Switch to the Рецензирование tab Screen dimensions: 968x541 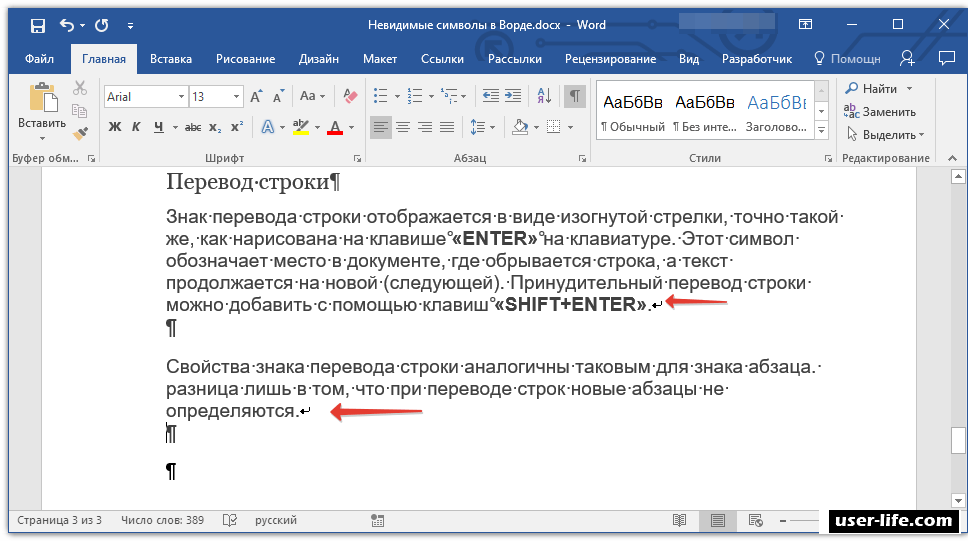[x=609, y=59]
